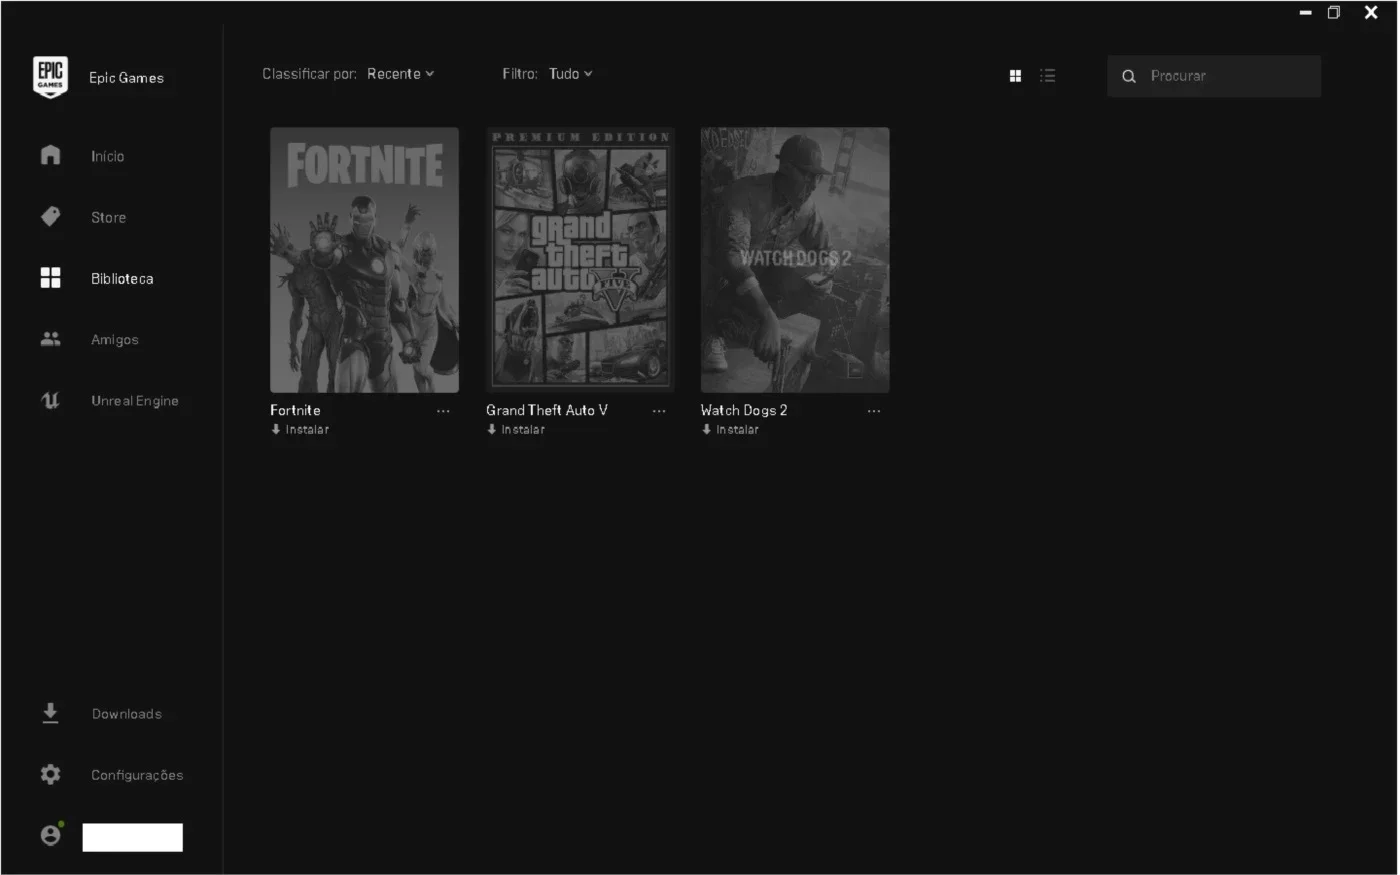This screenshot has height=875, width=1400.
Task: Click the Filtro label
Action: (x=520, y=74)
